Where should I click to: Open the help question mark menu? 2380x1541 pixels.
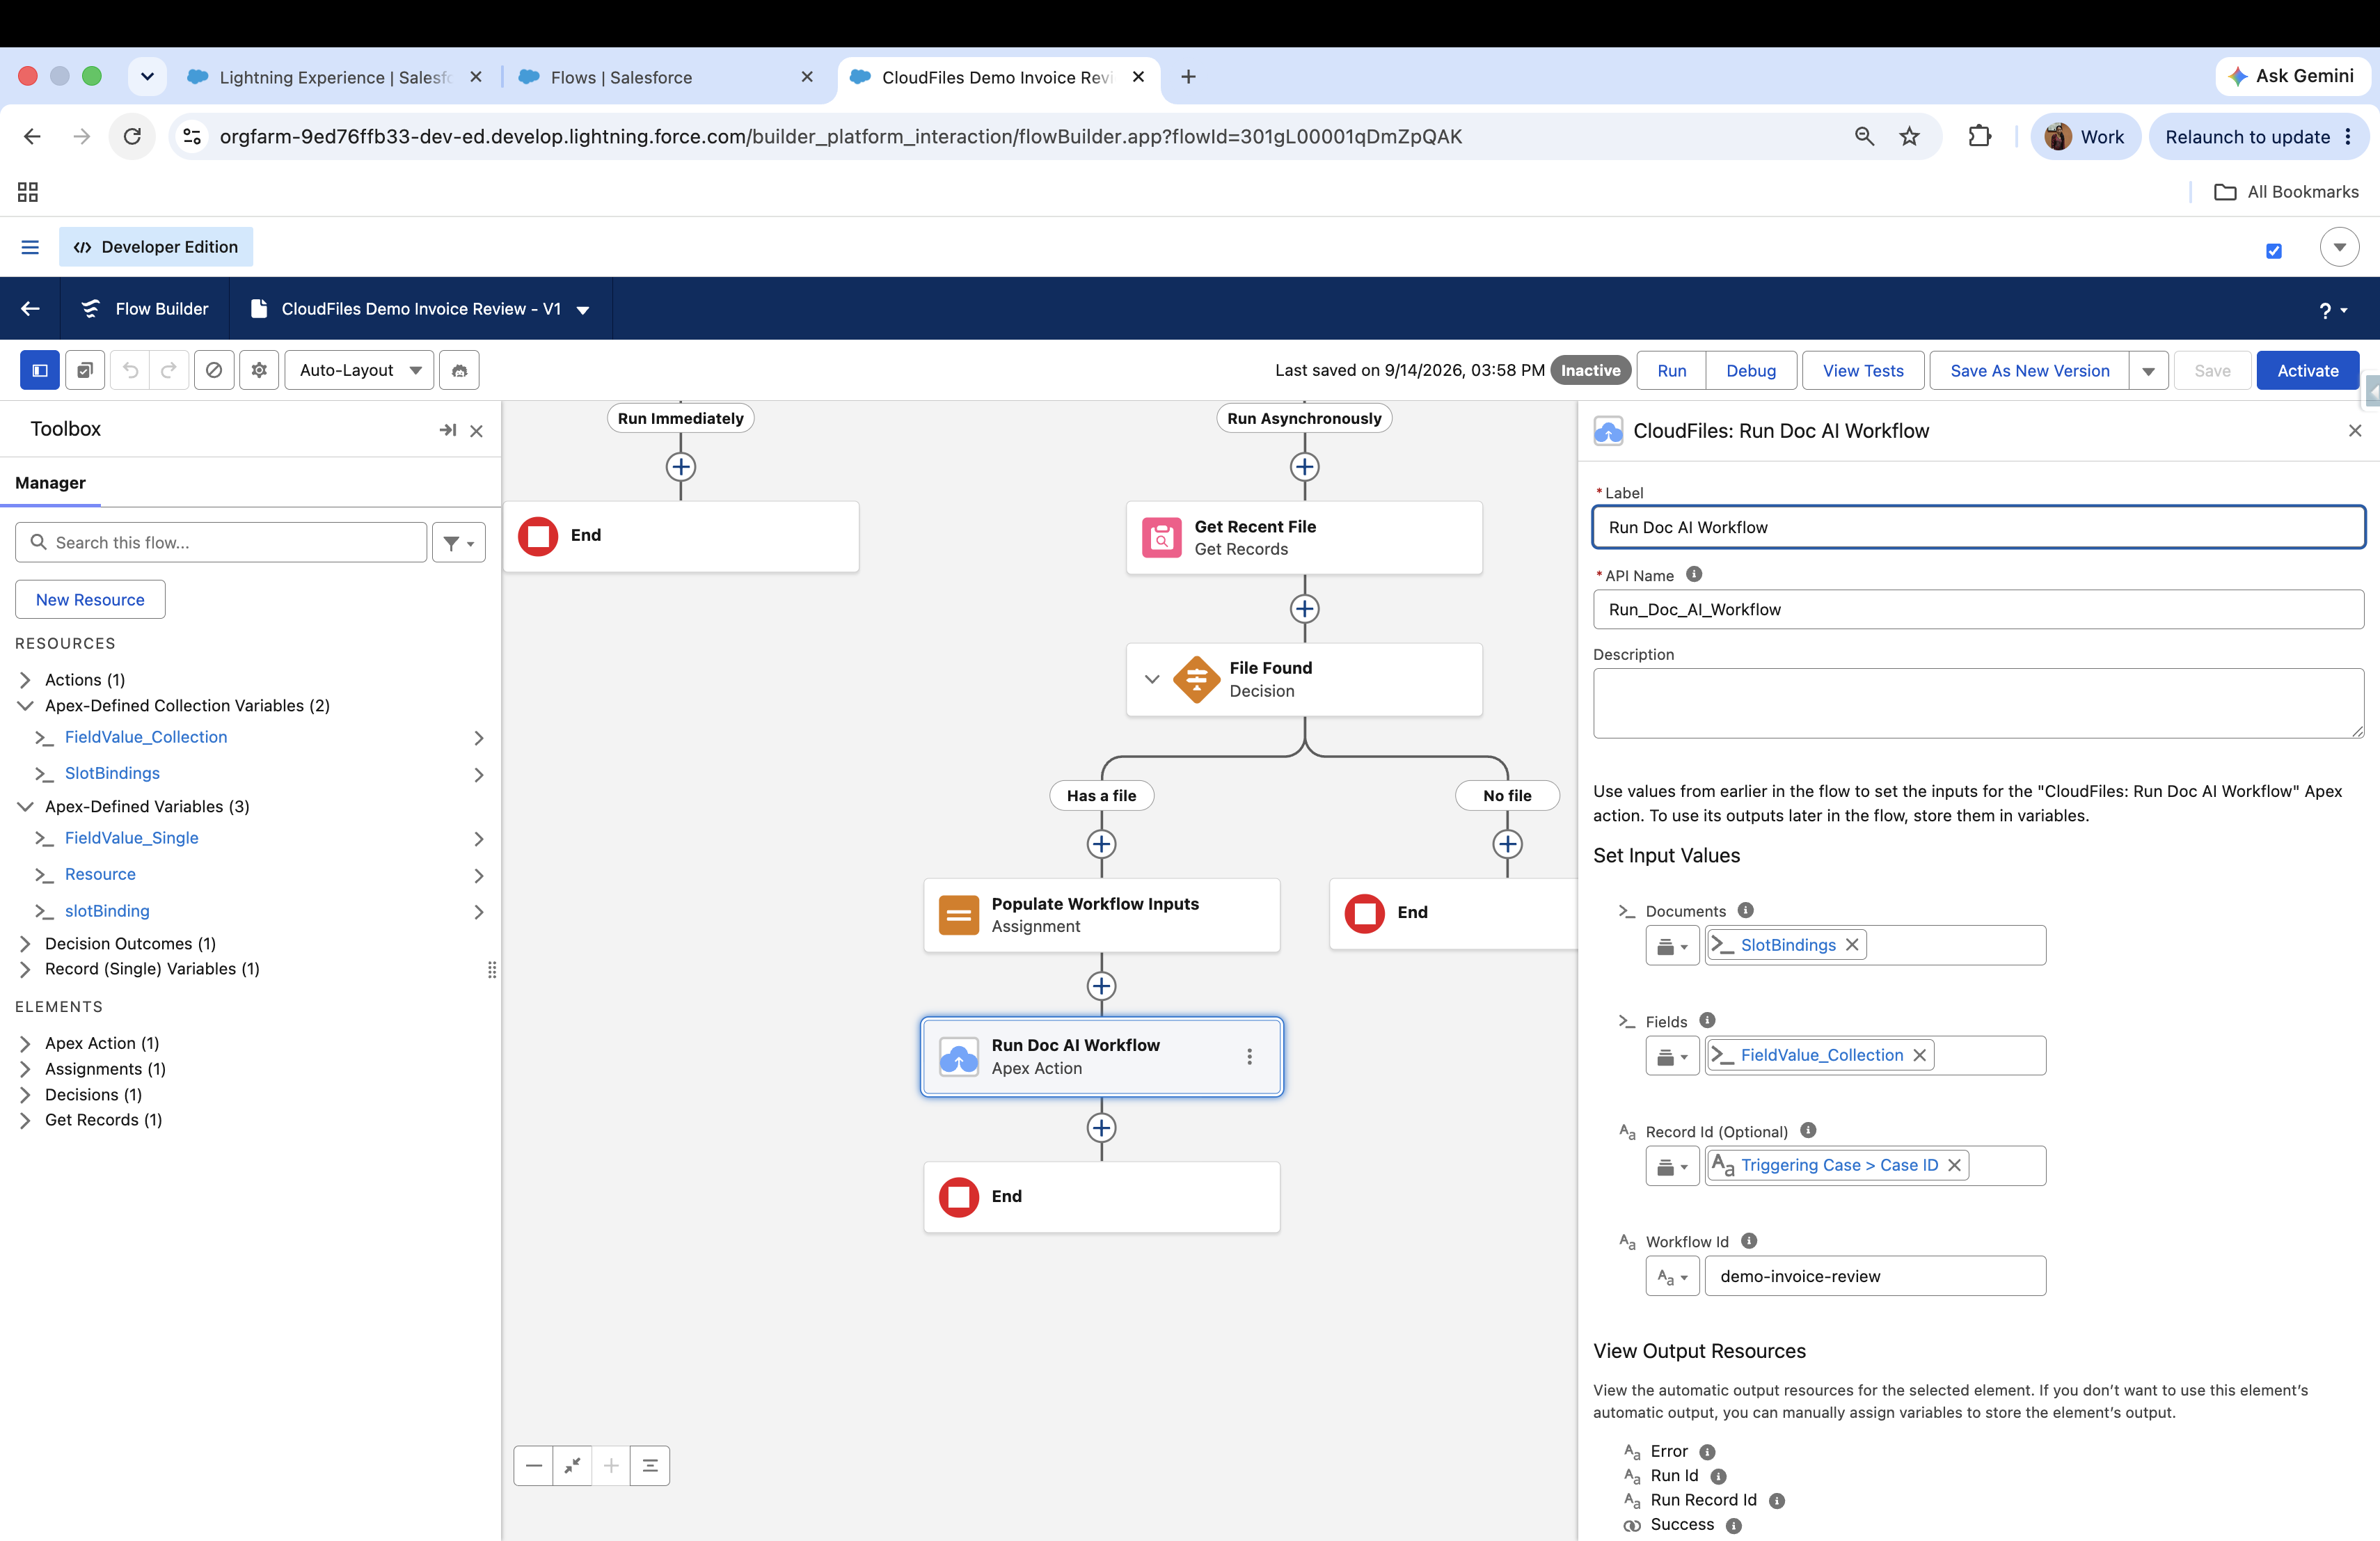(2333, 310)
